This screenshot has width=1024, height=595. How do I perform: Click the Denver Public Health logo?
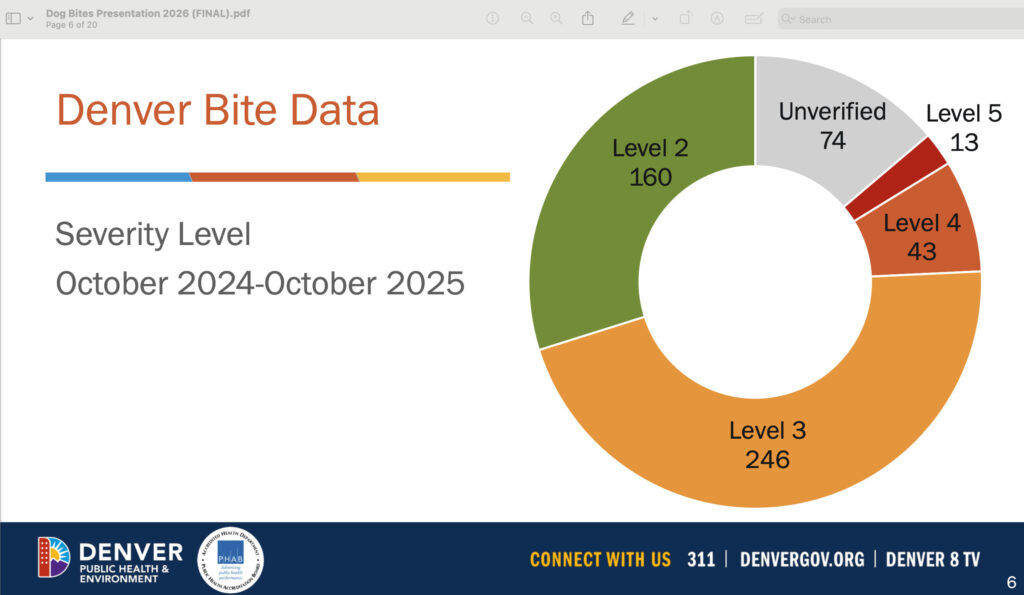pyautogui.click(x=110, y=560)
